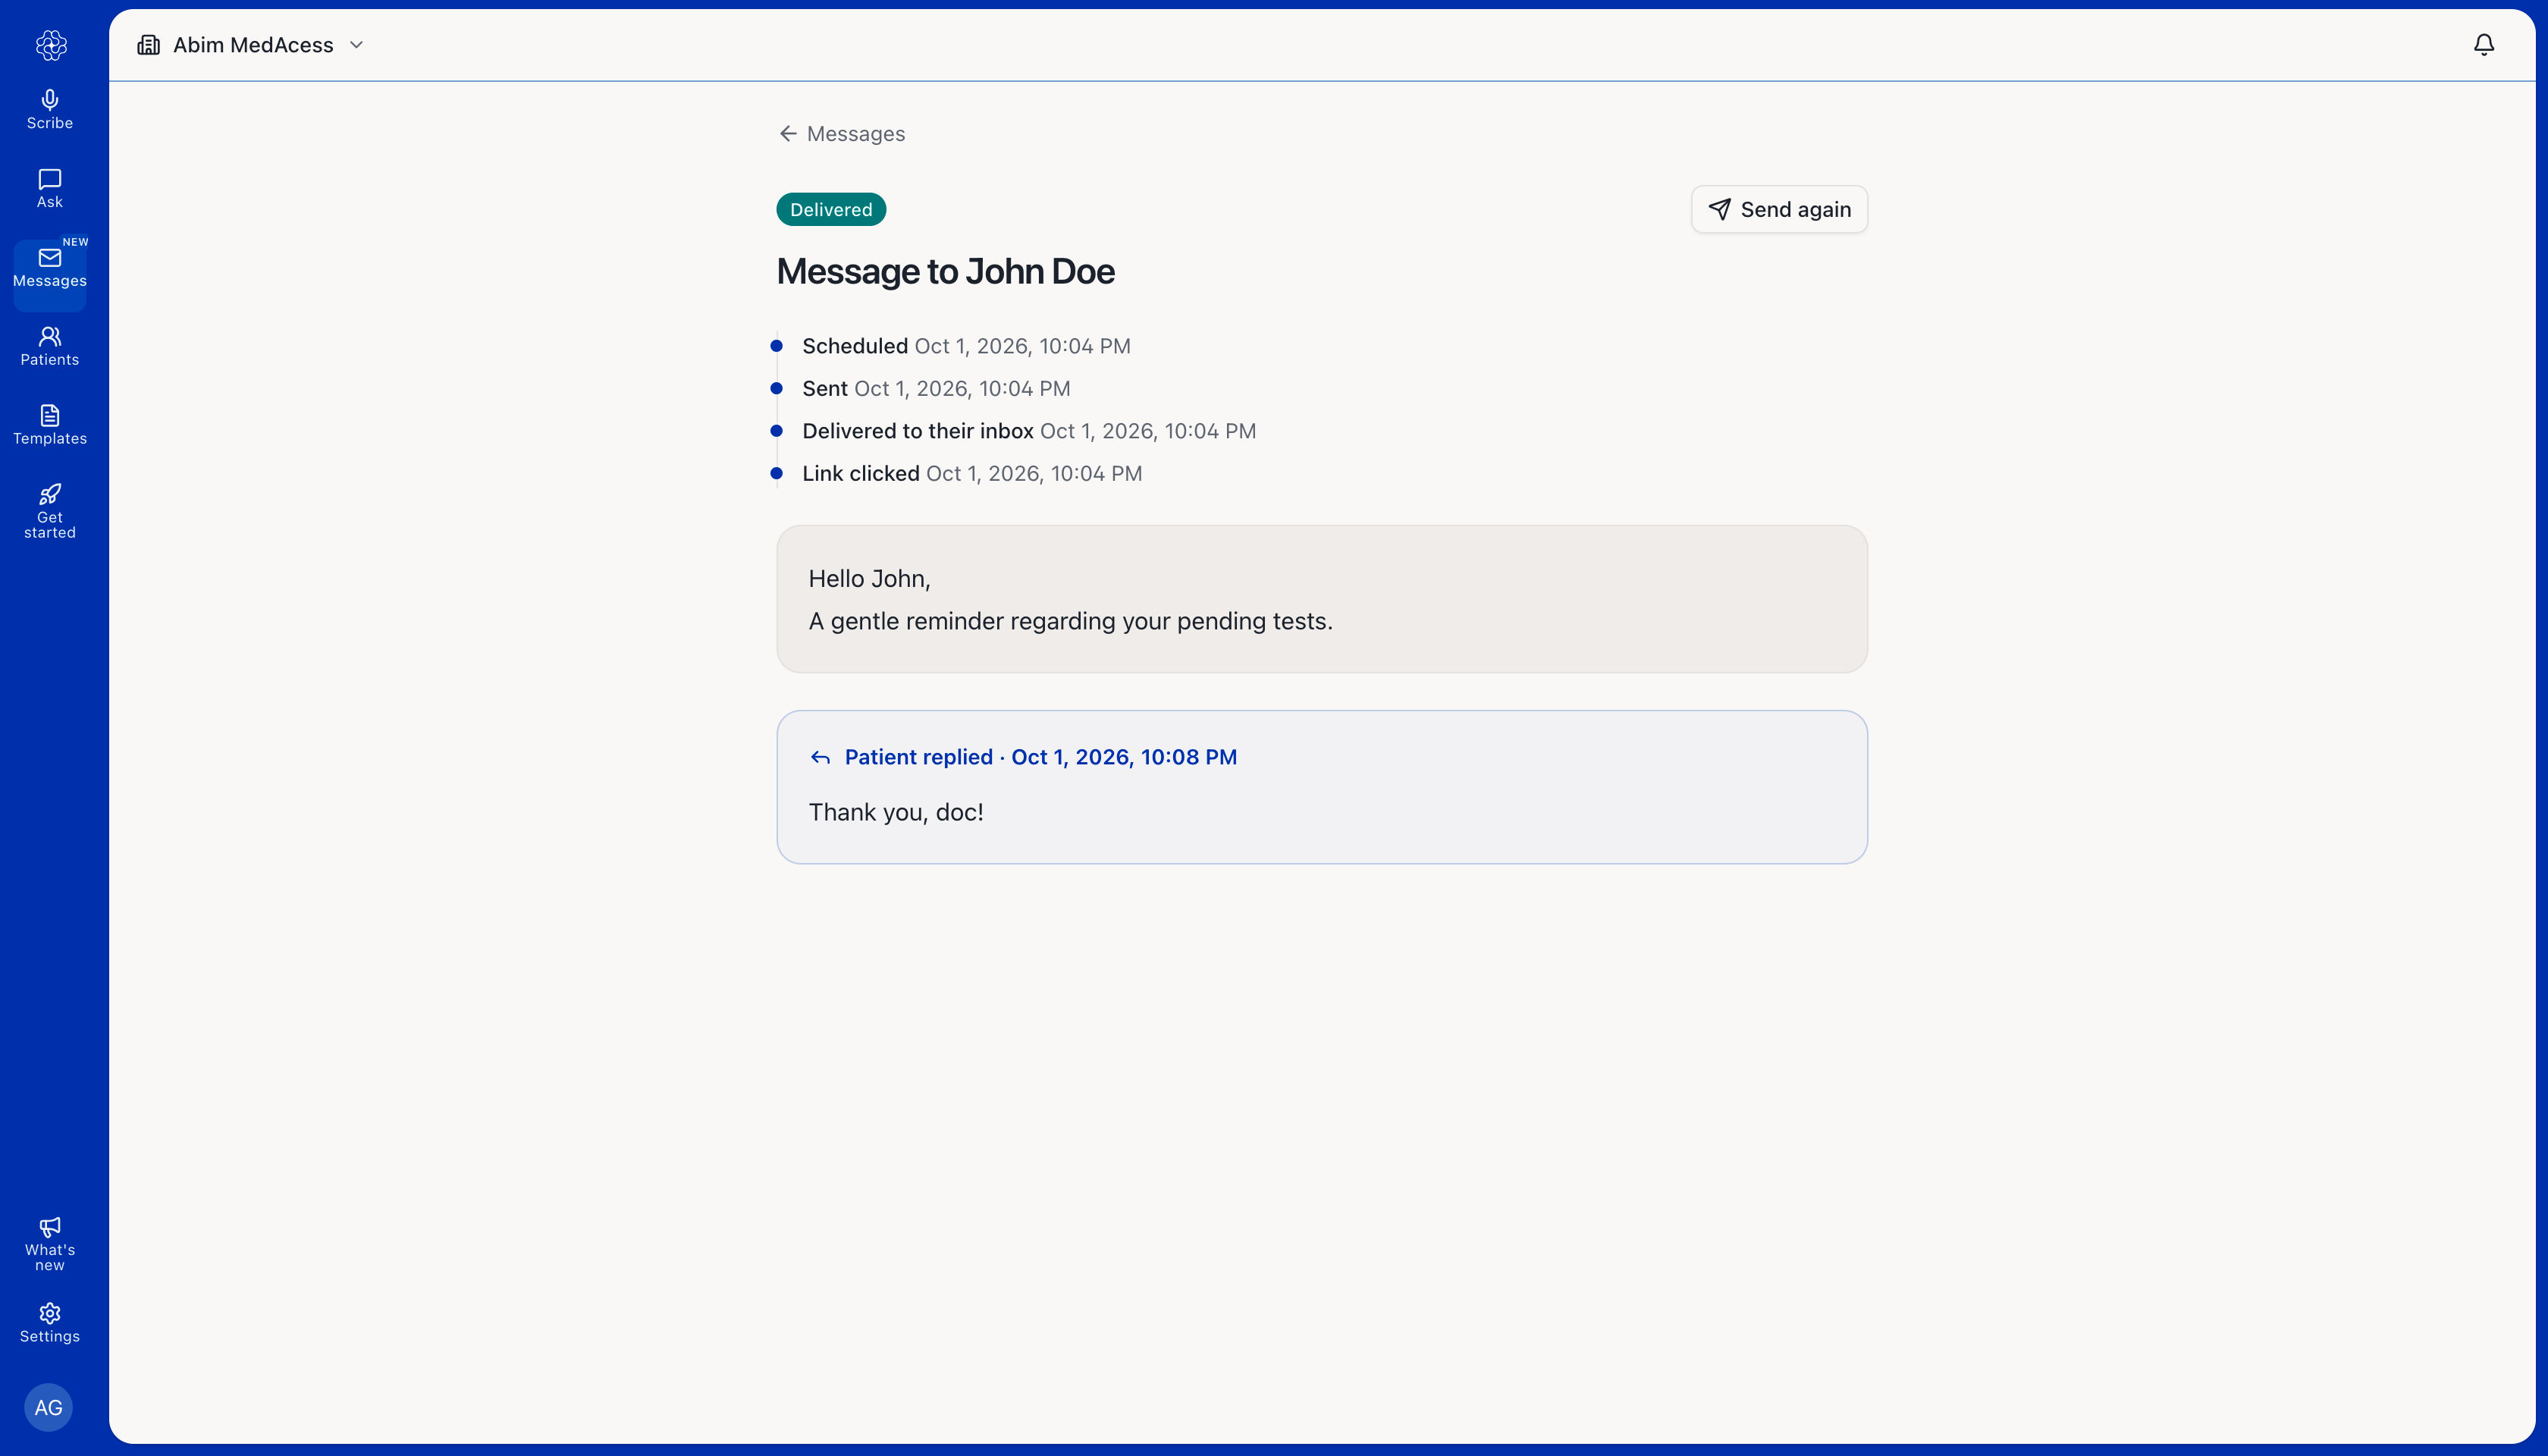This screenshot has height=1456, width=2548.
Task: Click the app logo at top of sidebar
Action: click(x=51, y=45)
